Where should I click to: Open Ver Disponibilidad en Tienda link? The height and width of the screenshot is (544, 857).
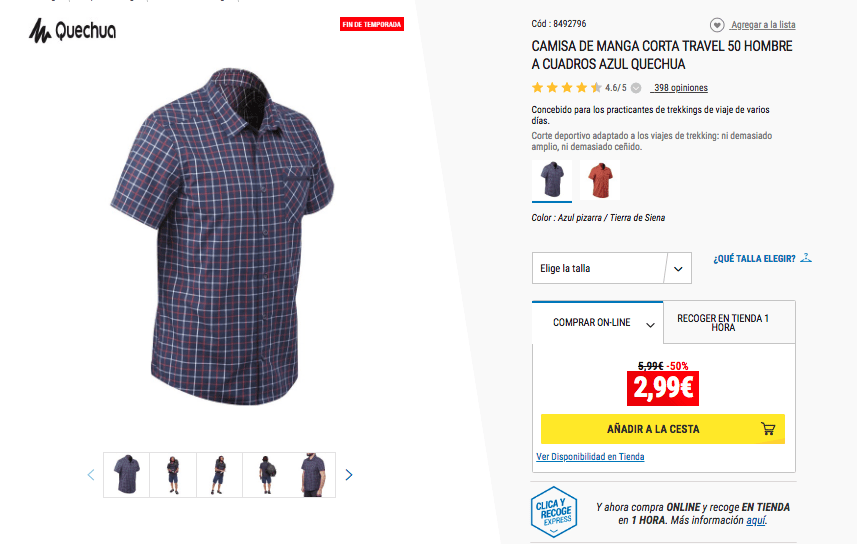pos(590,457)
